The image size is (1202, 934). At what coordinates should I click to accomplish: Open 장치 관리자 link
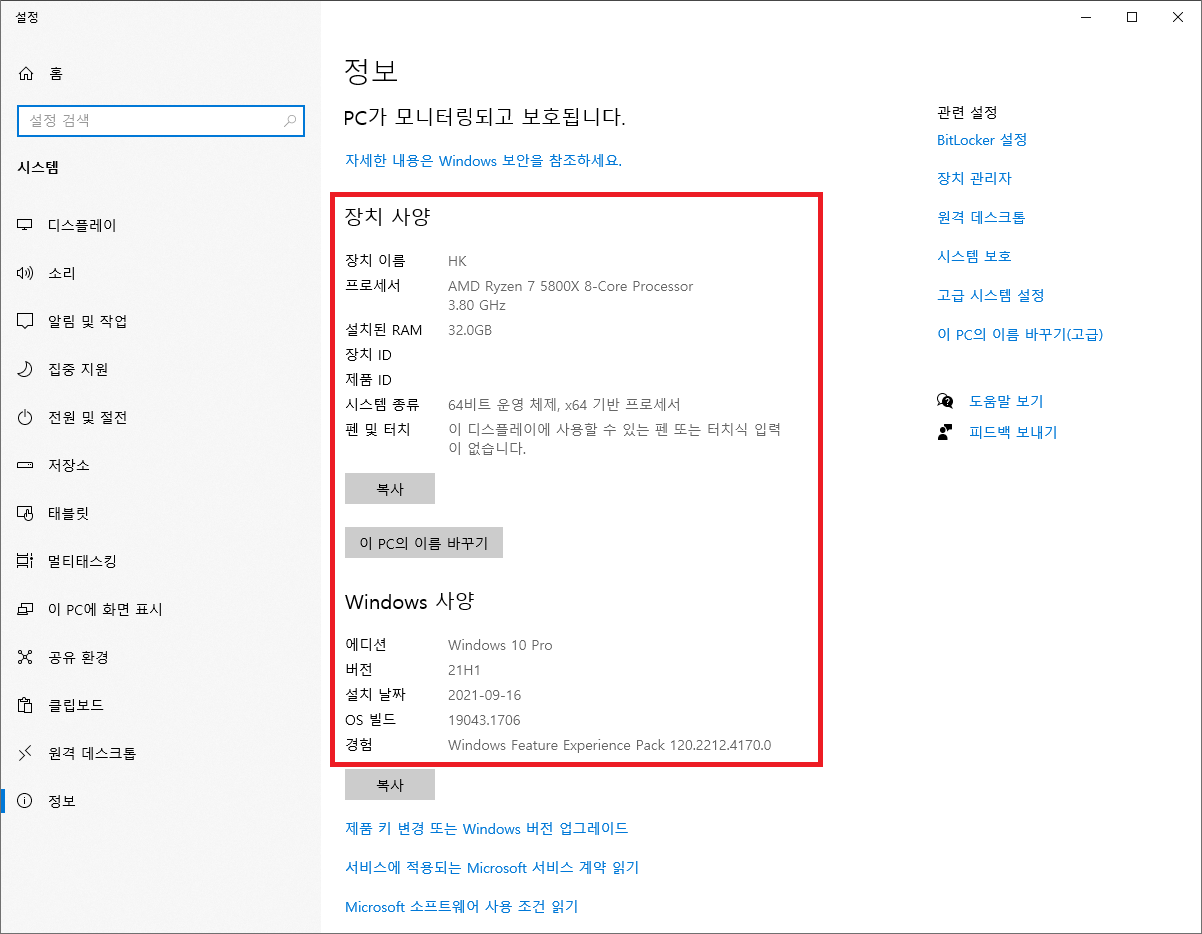[974, 178]
